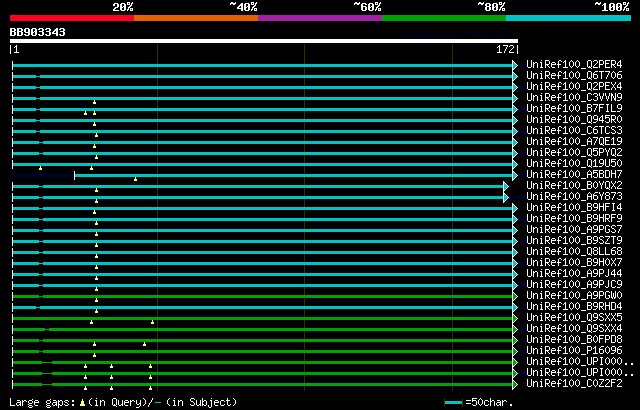Viewport: 640px width, 410px height.
Task: Open the UniRef100_Q6T706 hit label
Action: coord(574,75)
